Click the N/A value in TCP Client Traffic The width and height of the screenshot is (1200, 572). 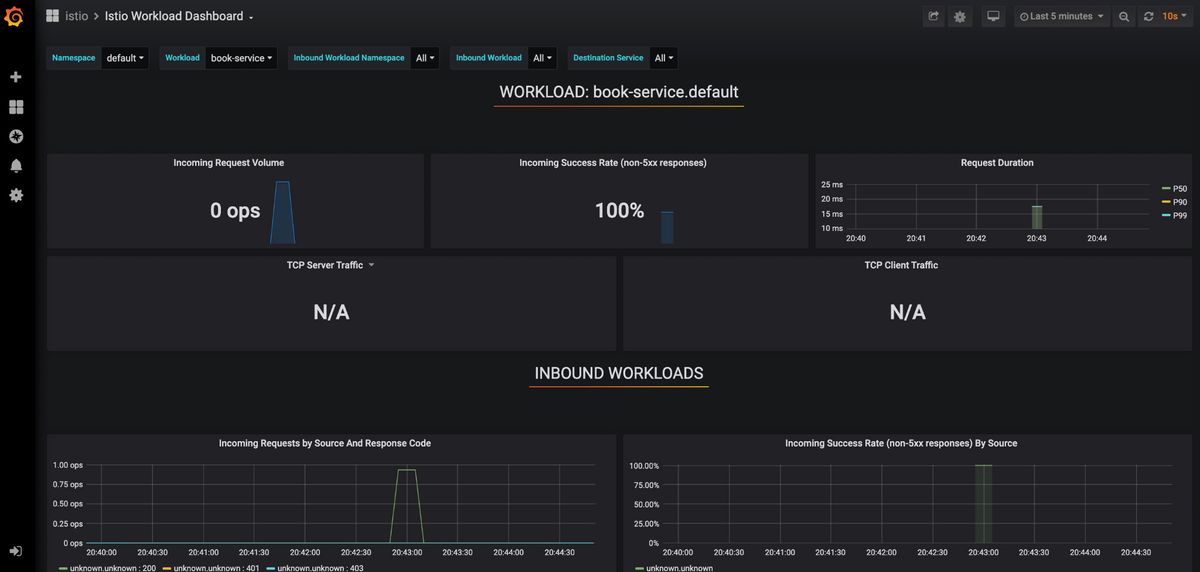(907, 312)
